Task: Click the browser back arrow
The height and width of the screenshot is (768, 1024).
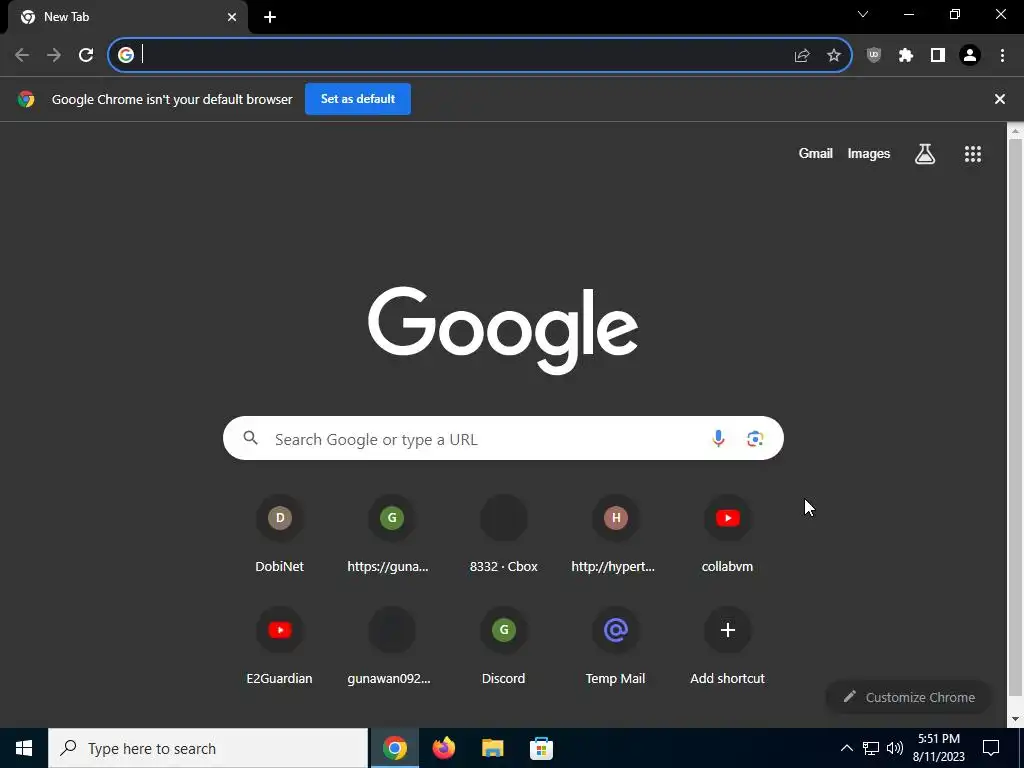Action: pos(22,55)
